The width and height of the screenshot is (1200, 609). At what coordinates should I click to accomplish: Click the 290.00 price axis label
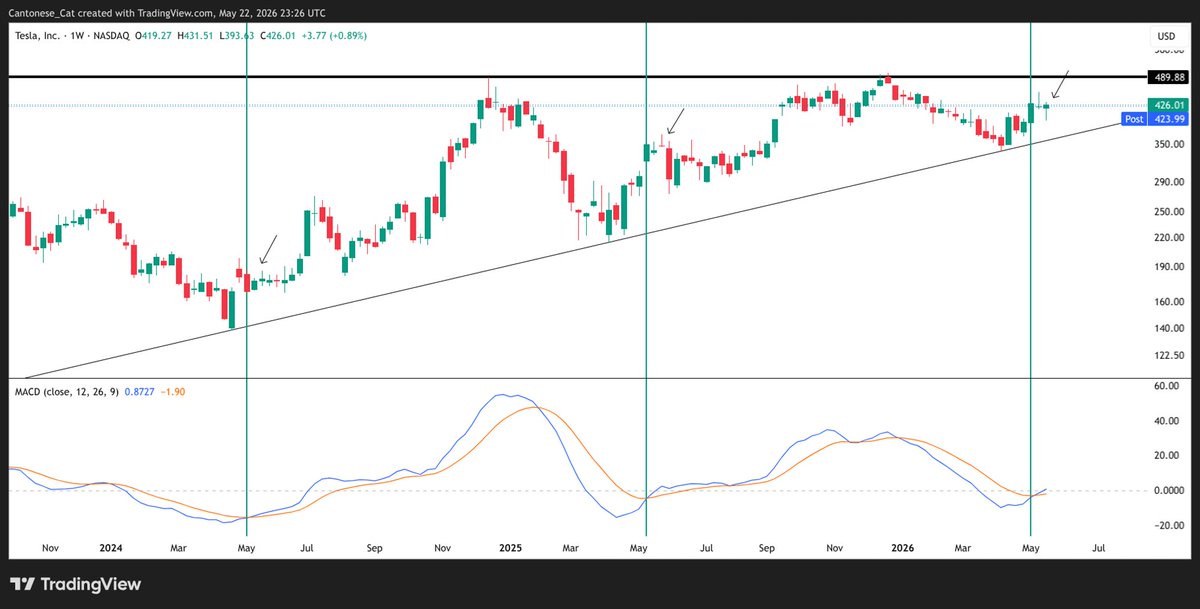[x=1170, y=182]
